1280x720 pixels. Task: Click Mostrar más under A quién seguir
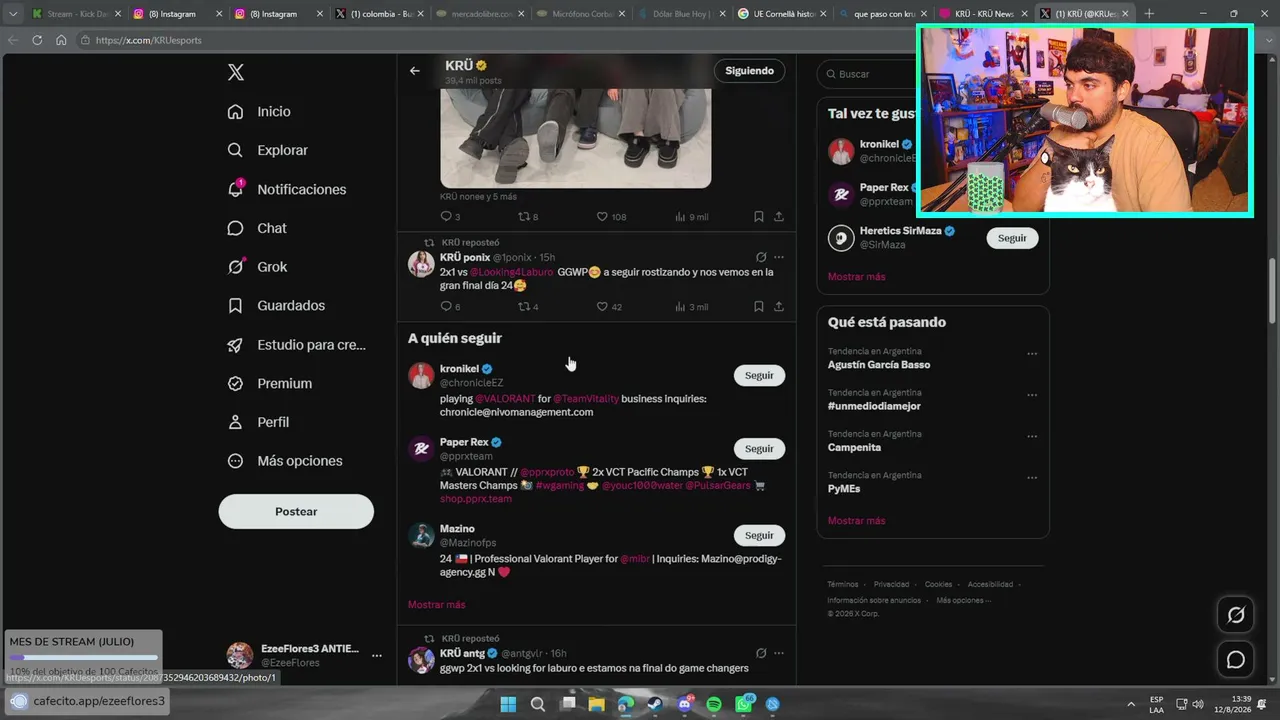[x=437, y=605]
